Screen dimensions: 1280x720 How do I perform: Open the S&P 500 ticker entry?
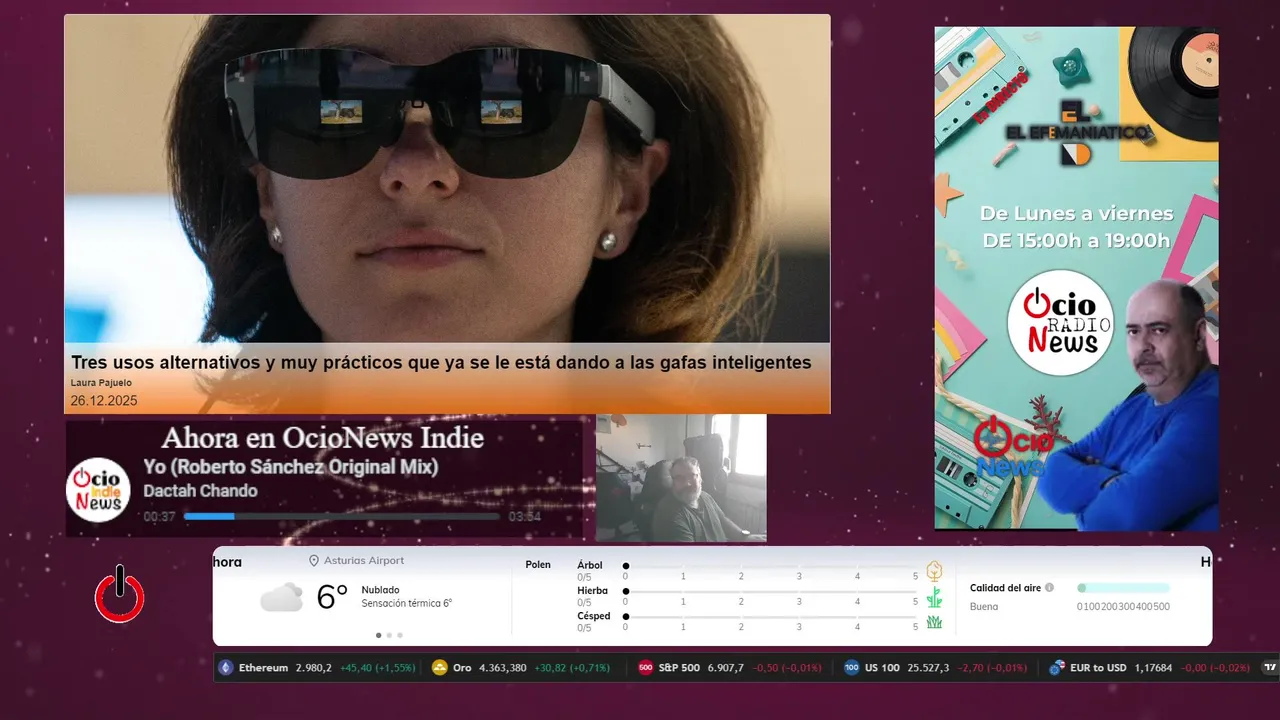tap(730, 668)
